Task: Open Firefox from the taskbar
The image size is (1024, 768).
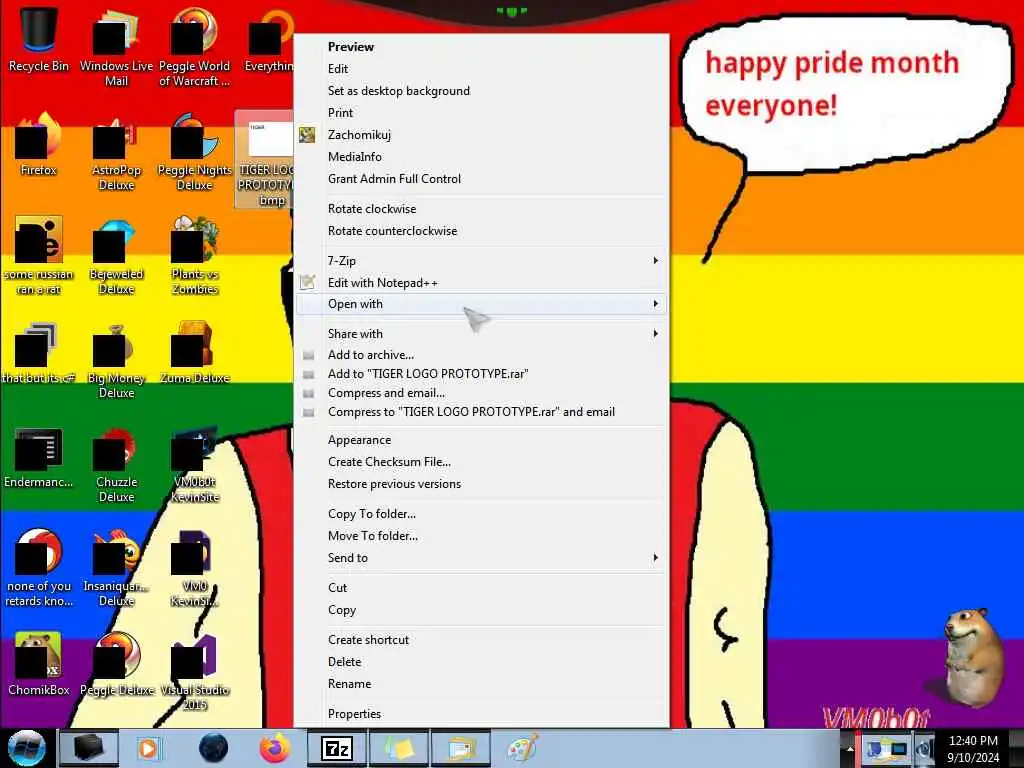Action: pyautogui.click(x=275, y=748)
